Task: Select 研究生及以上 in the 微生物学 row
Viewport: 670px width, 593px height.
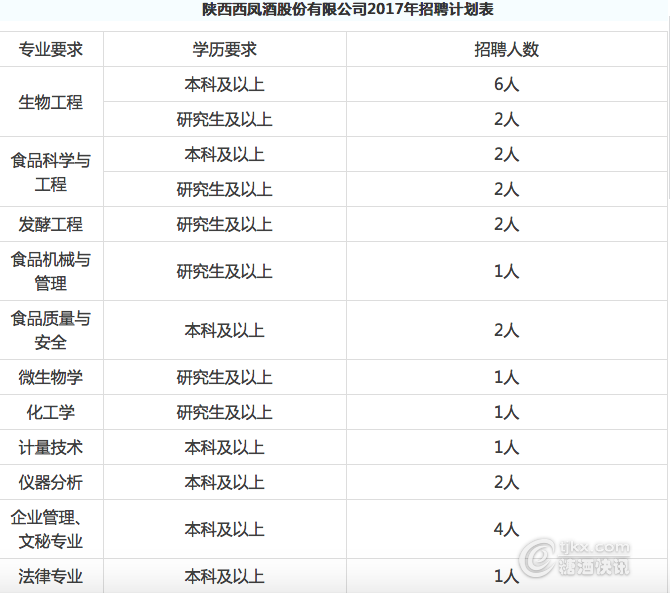Action: pyautogui.click(x=224, y=377)
